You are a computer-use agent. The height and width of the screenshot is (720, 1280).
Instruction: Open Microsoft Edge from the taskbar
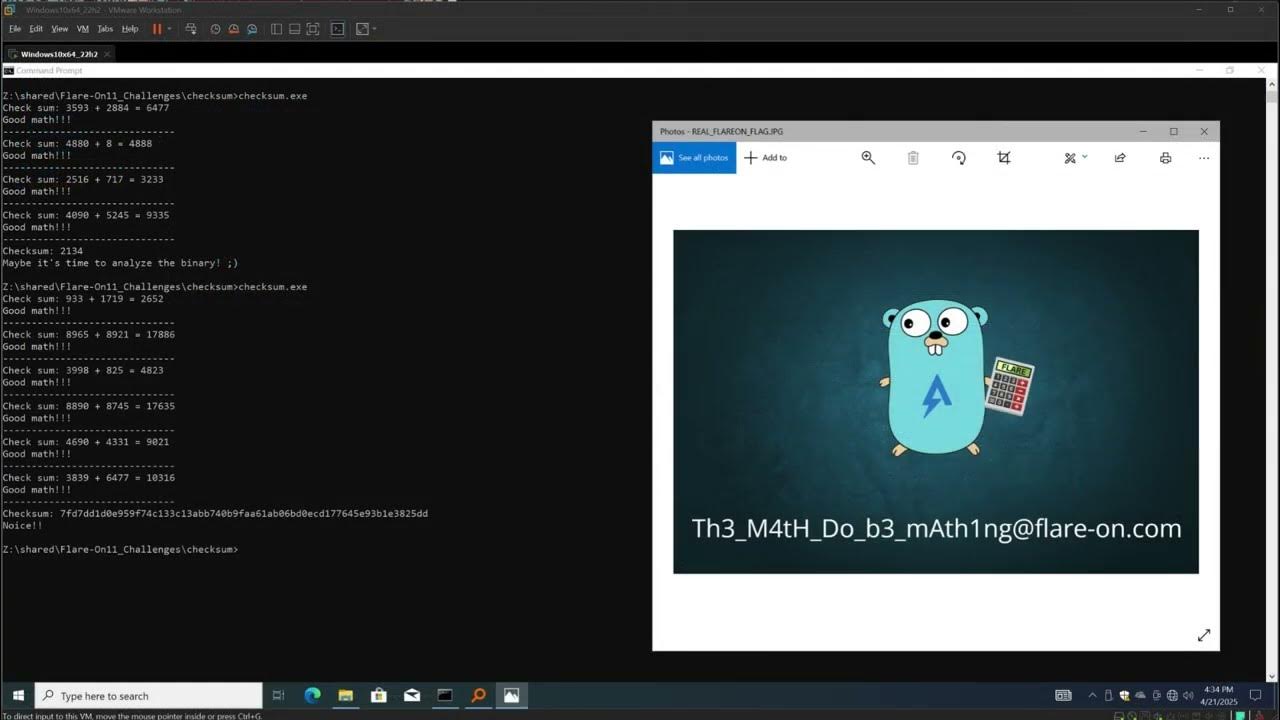pos(312,696)
